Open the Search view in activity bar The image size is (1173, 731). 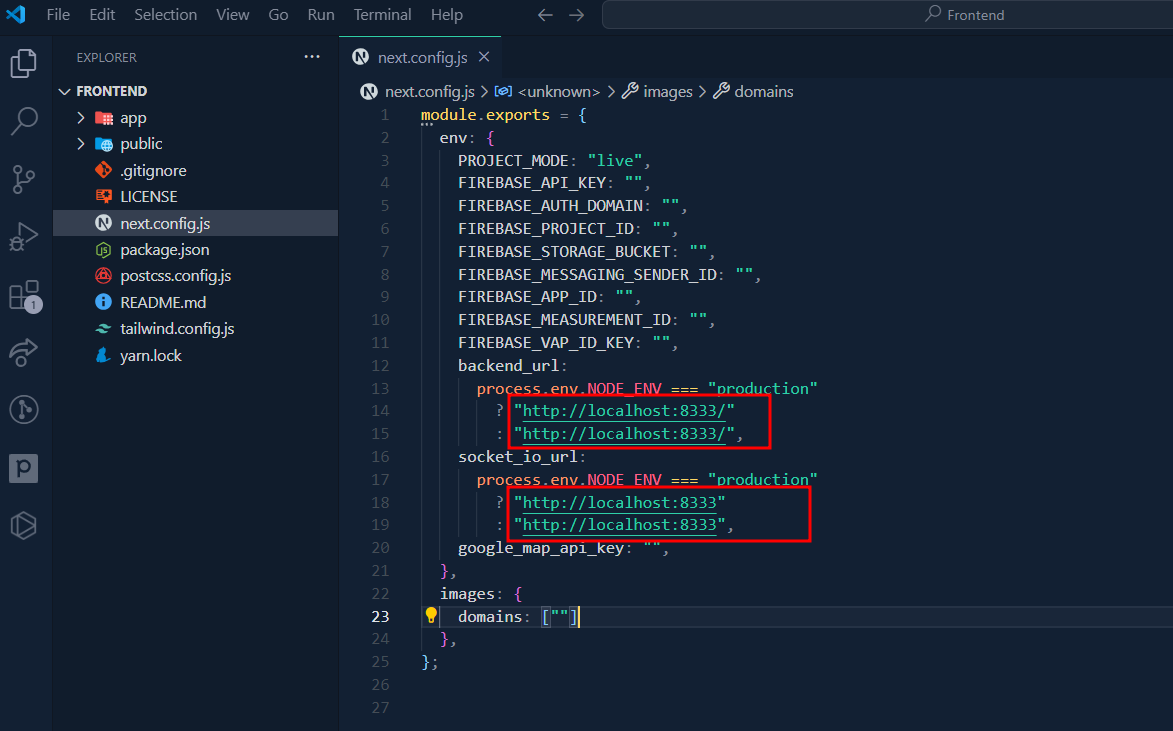point(24,120)
